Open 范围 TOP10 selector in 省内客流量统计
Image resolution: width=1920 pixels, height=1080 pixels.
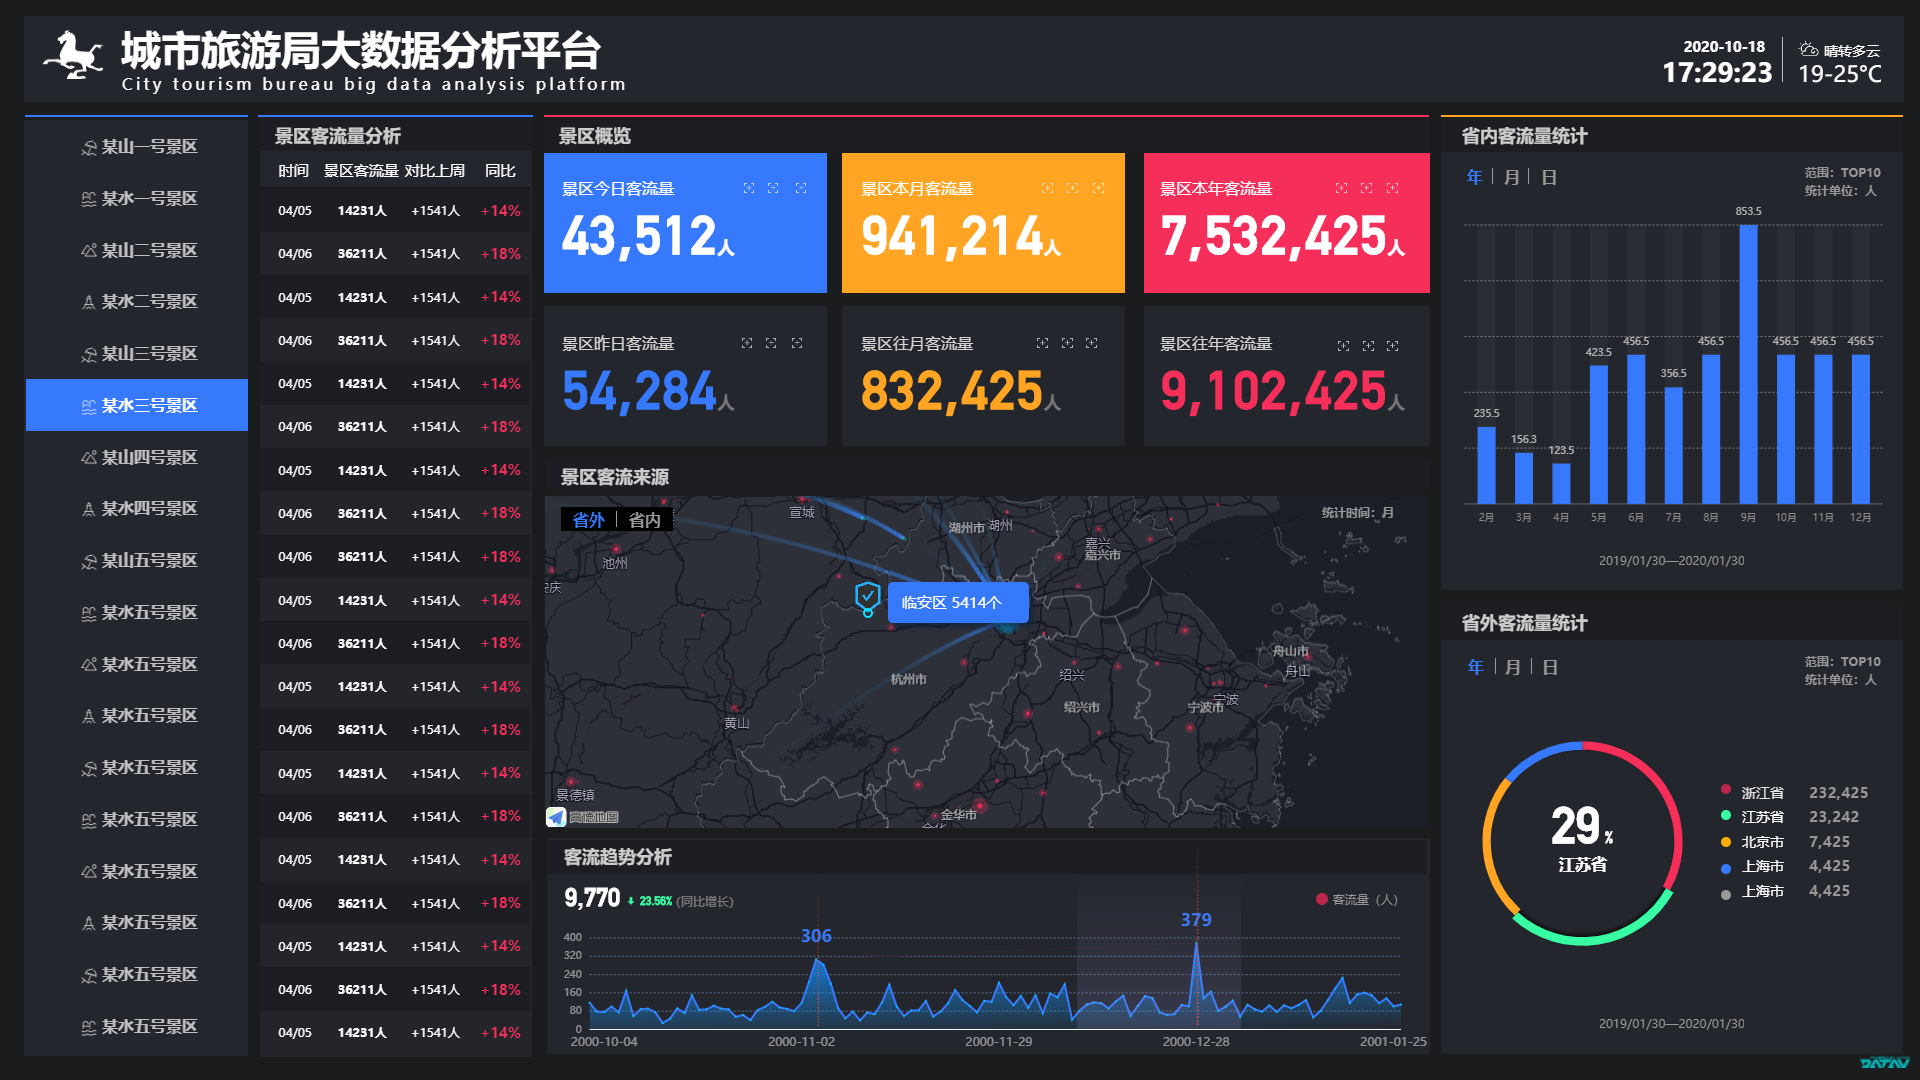(1842, 172)
